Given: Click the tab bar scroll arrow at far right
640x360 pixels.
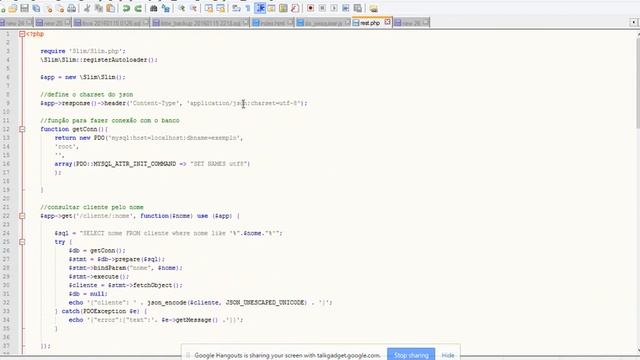Looking at the screenshot, I should [x=633, y=22].
